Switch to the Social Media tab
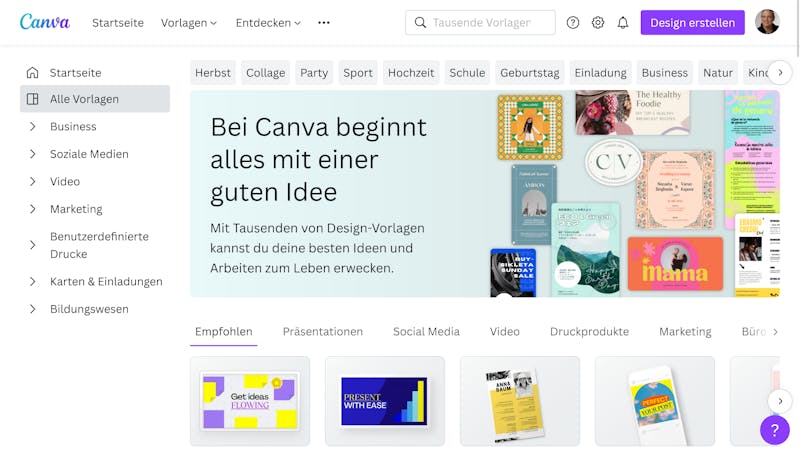800x450 pixels. (x=426, y=332)
